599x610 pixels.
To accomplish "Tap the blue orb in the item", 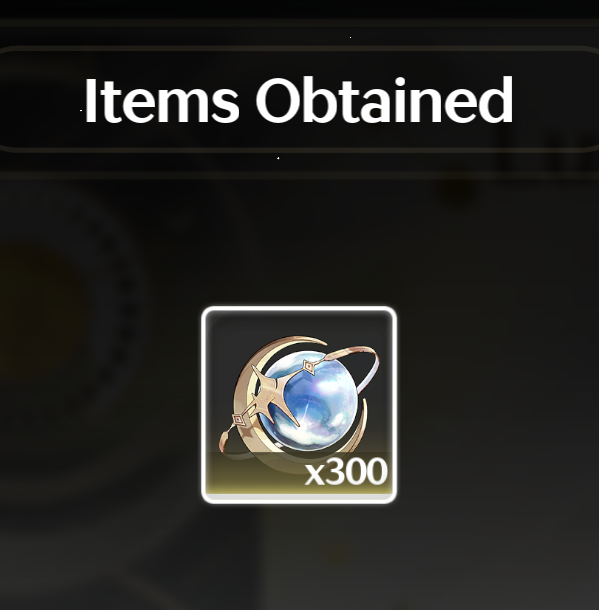I will coord(311,401).
